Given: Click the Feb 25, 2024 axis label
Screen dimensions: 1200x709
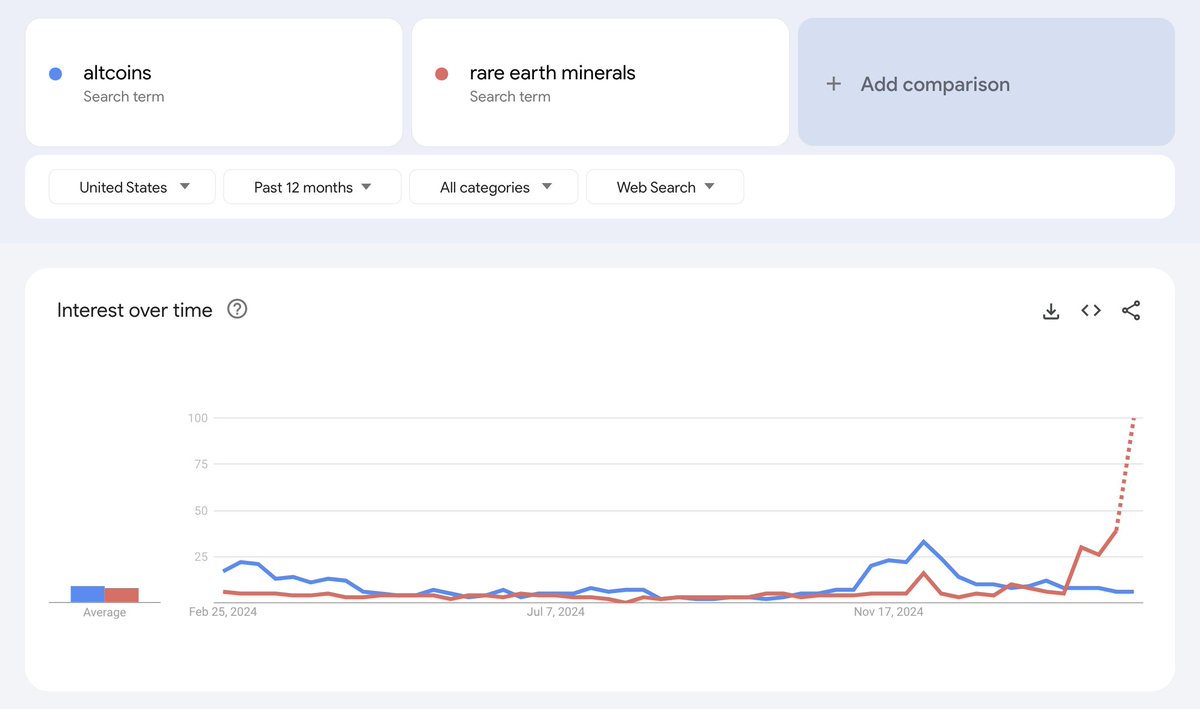Looking at the screenshot, I should click(x=223, y=612).
